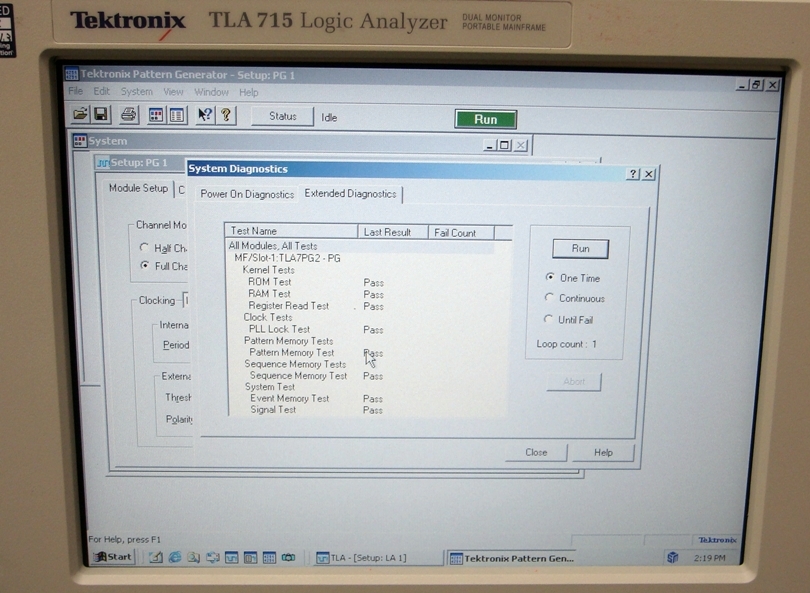
Task: Click Help button in diagnostics dialog
Action: tap(603, 452)
